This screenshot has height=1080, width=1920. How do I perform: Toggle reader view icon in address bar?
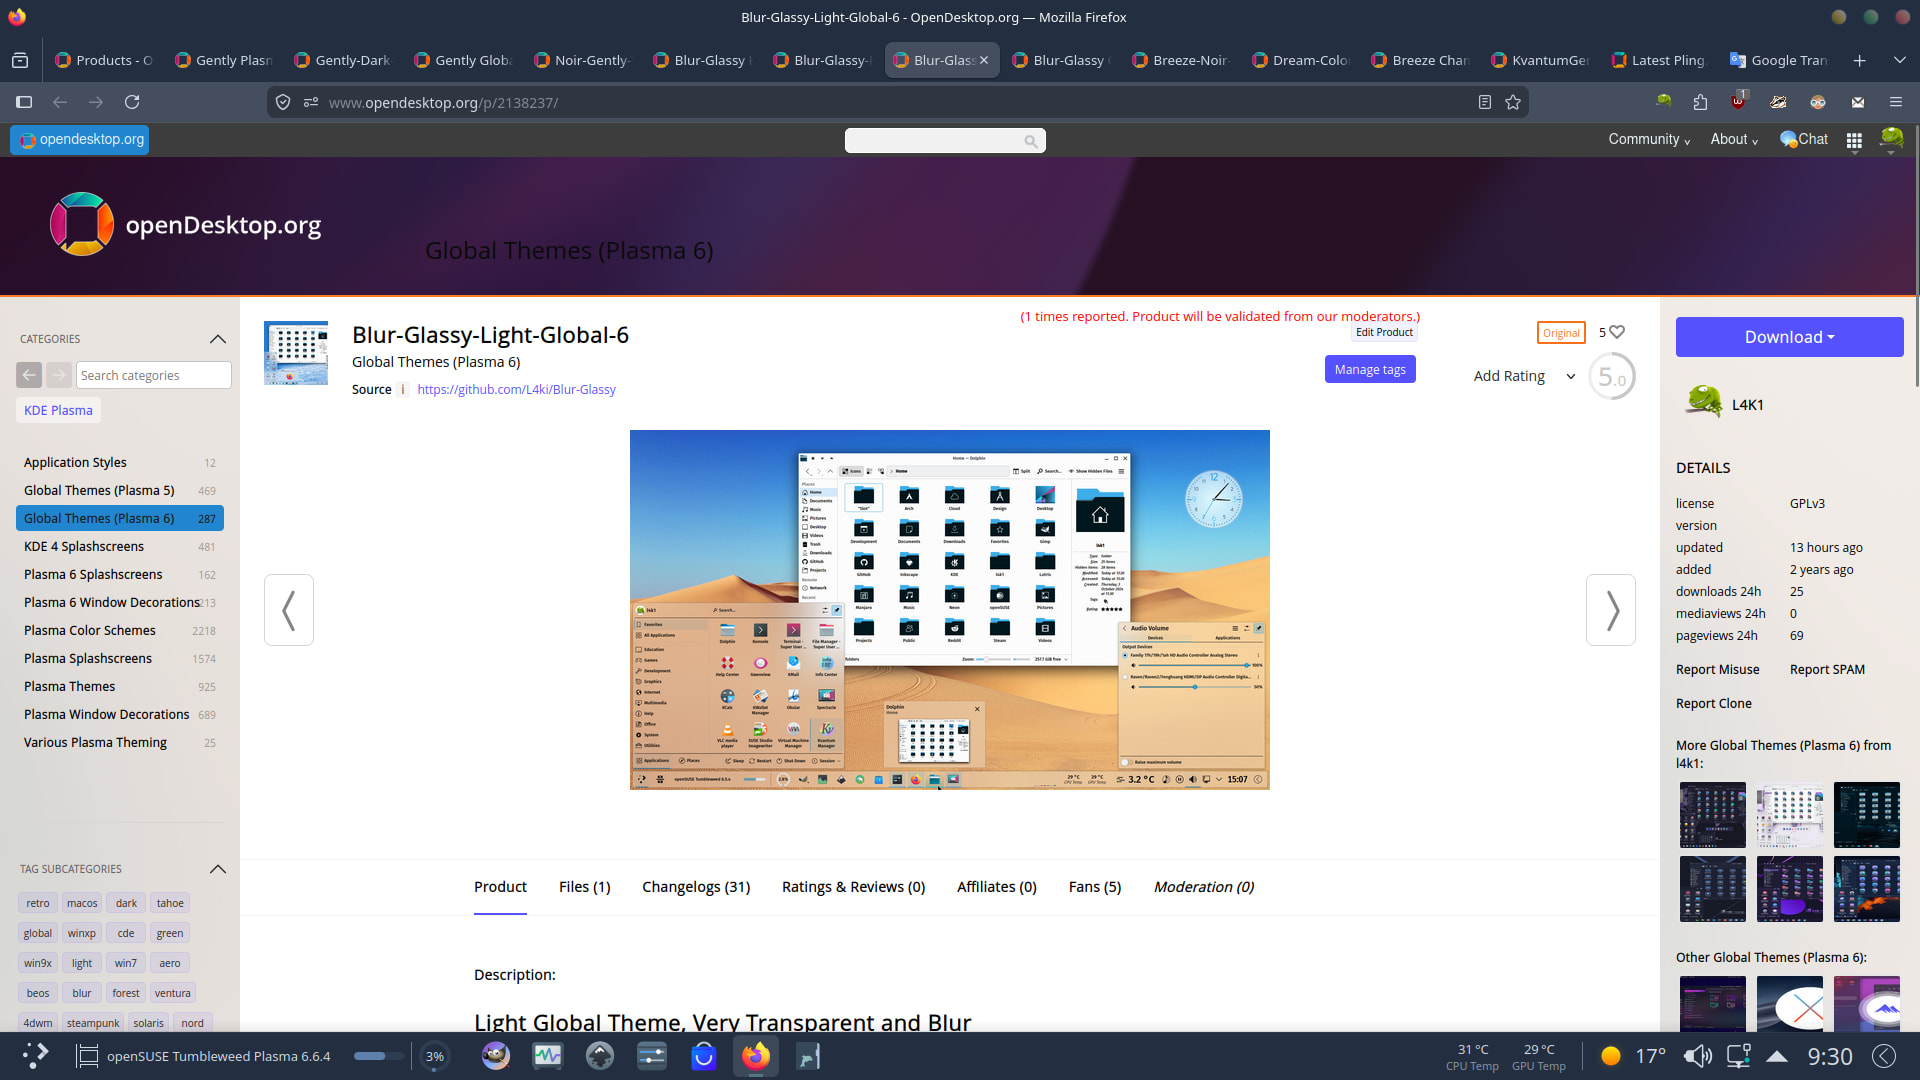(1485, 102)
